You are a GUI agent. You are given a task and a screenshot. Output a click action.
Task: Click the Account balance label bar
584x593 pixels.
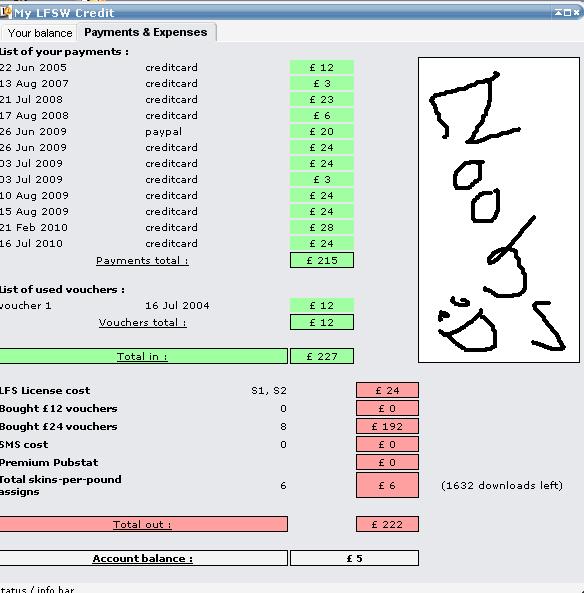point(144,558)
